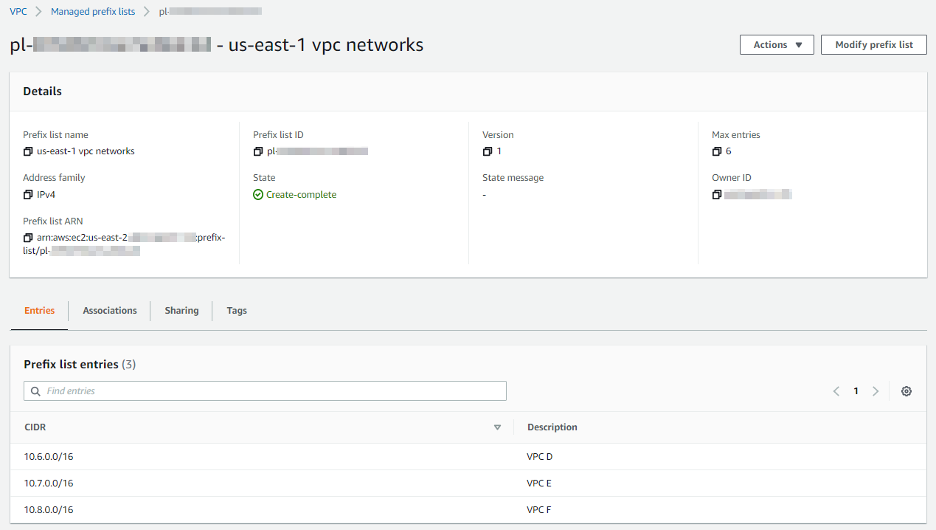
Task: Copy the Max entries value
Action: click(717, 152)
